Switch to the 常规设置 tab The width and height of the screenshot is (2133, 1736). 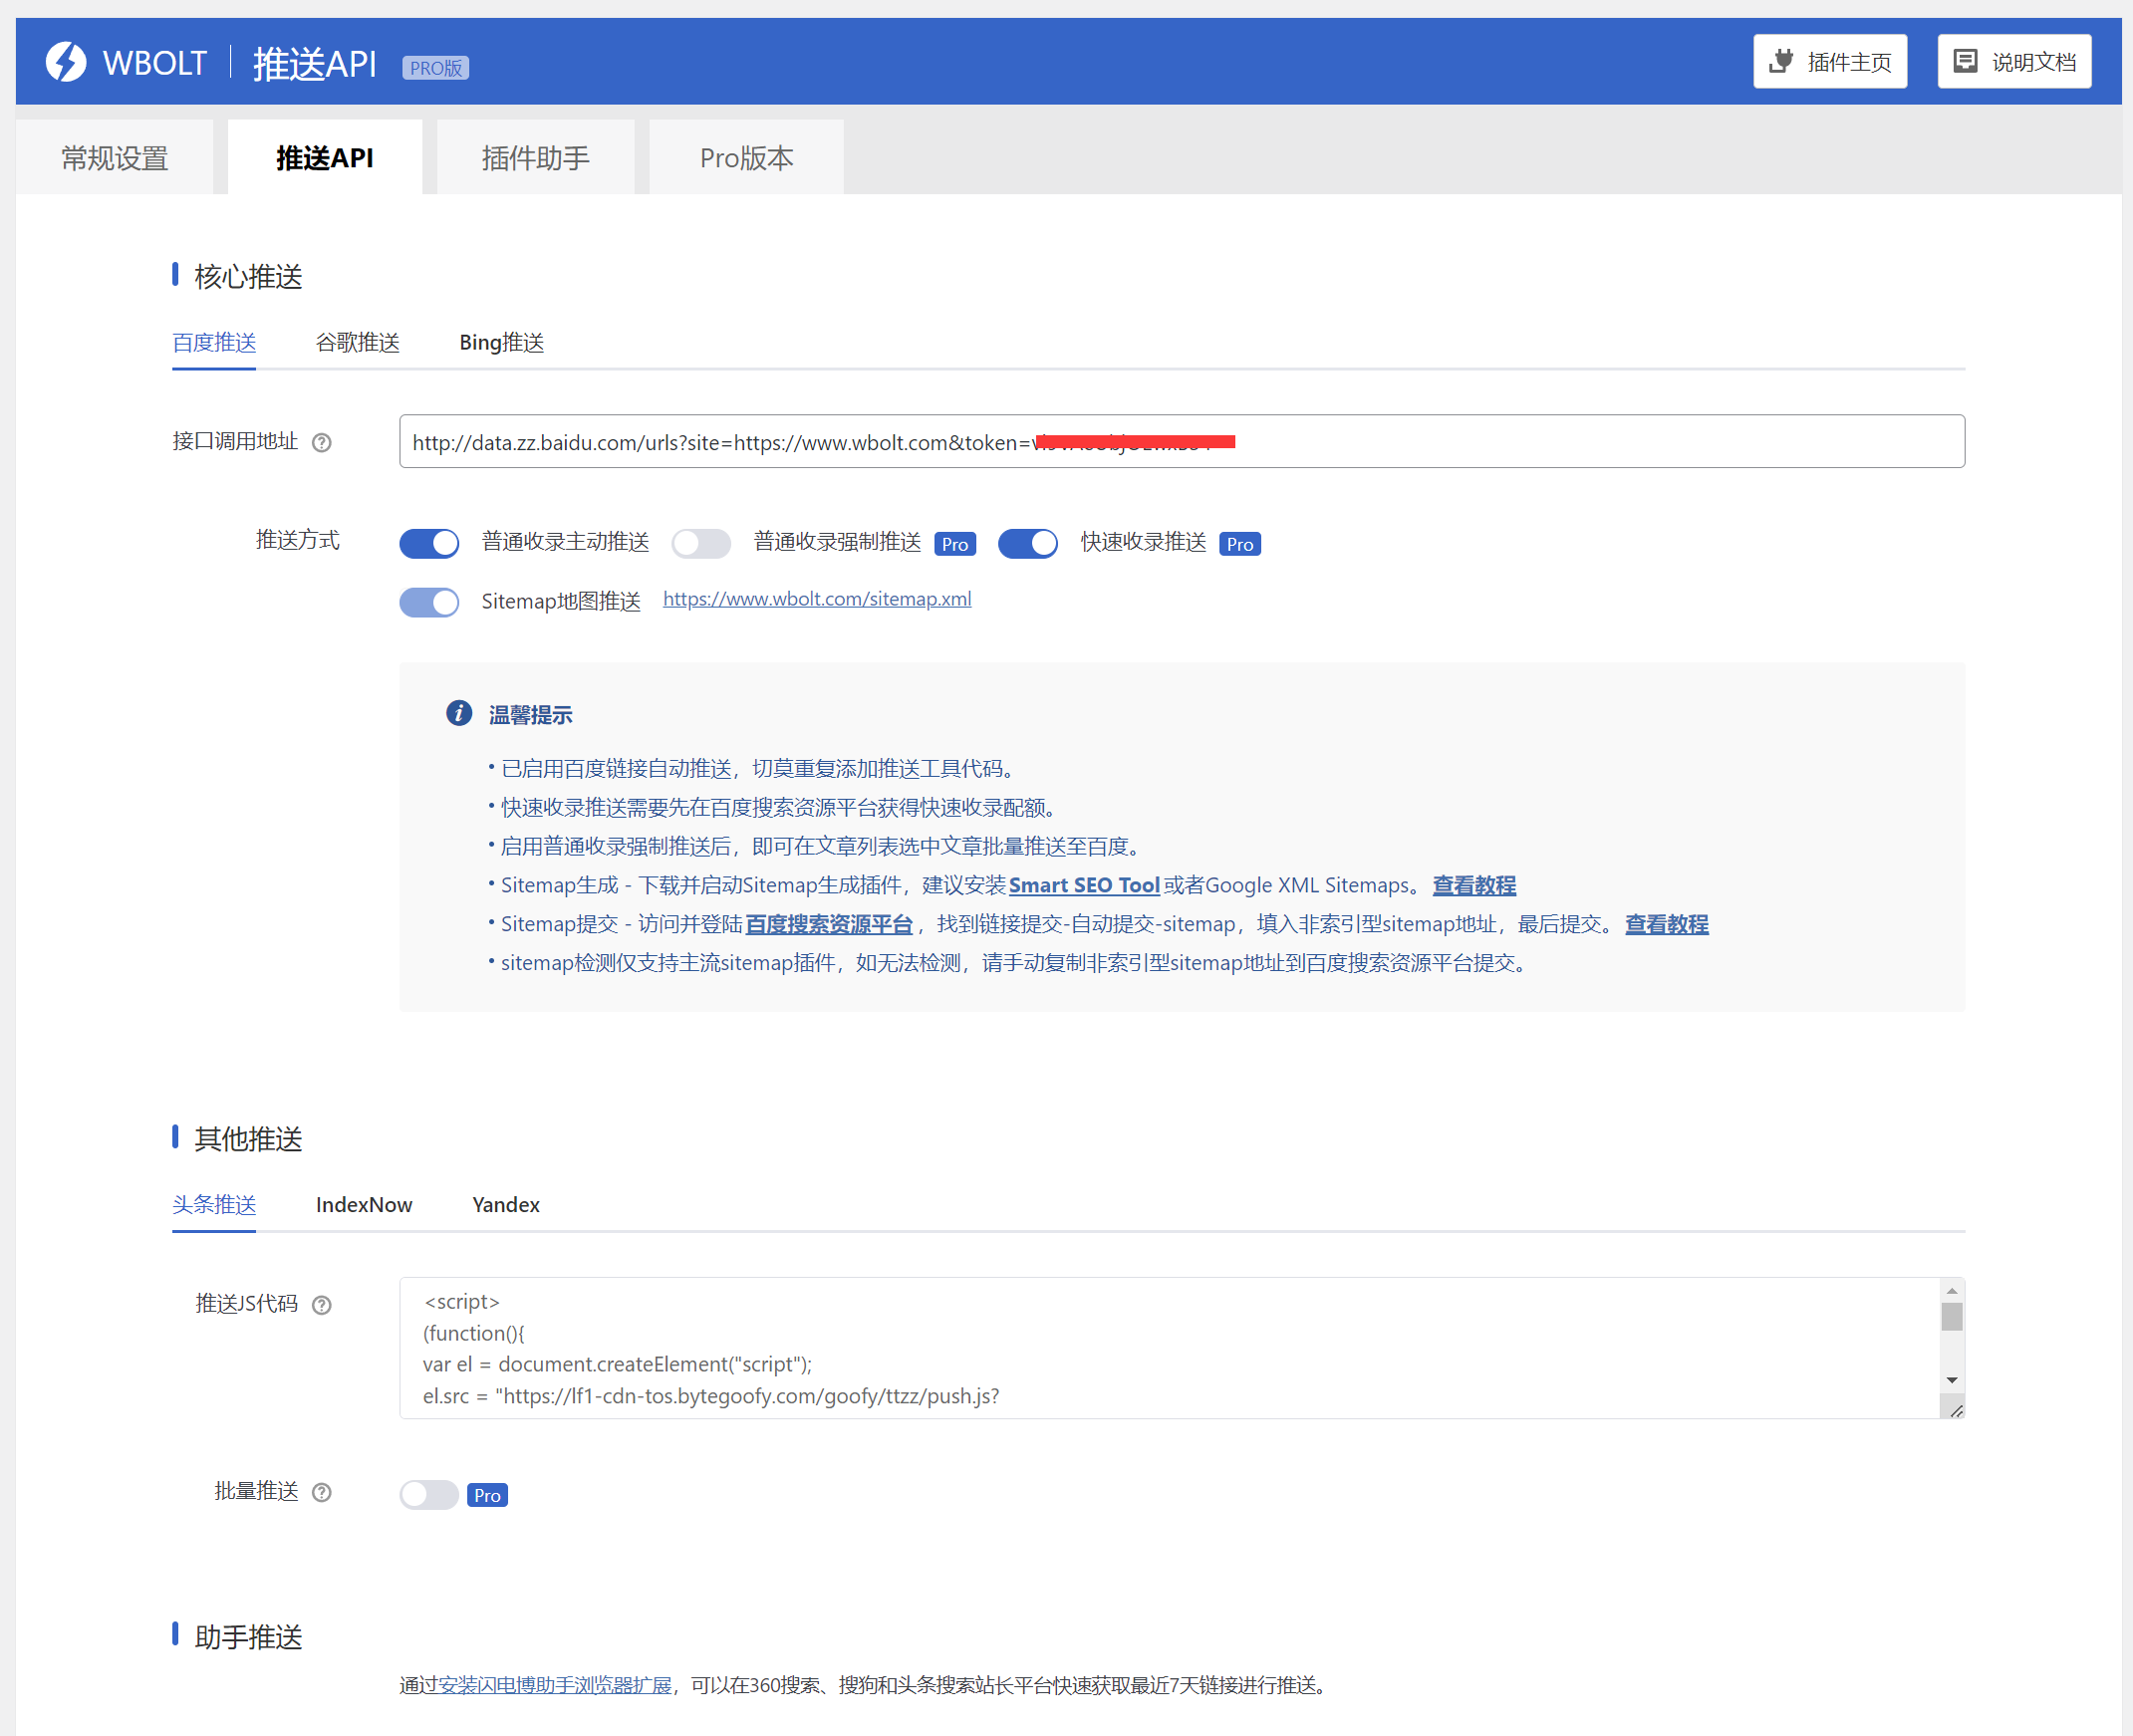coord(115,158)
